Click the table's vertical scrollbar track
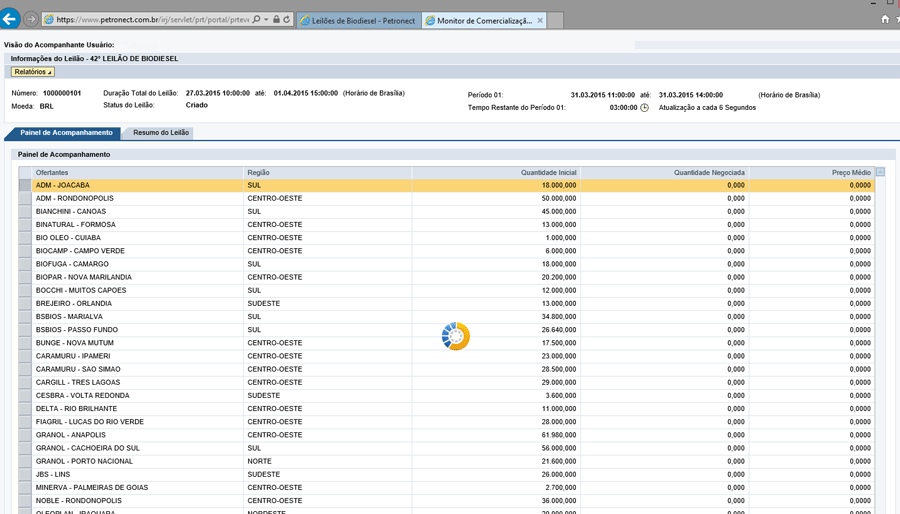Screen dimensions: 900x514 point(880,344)
